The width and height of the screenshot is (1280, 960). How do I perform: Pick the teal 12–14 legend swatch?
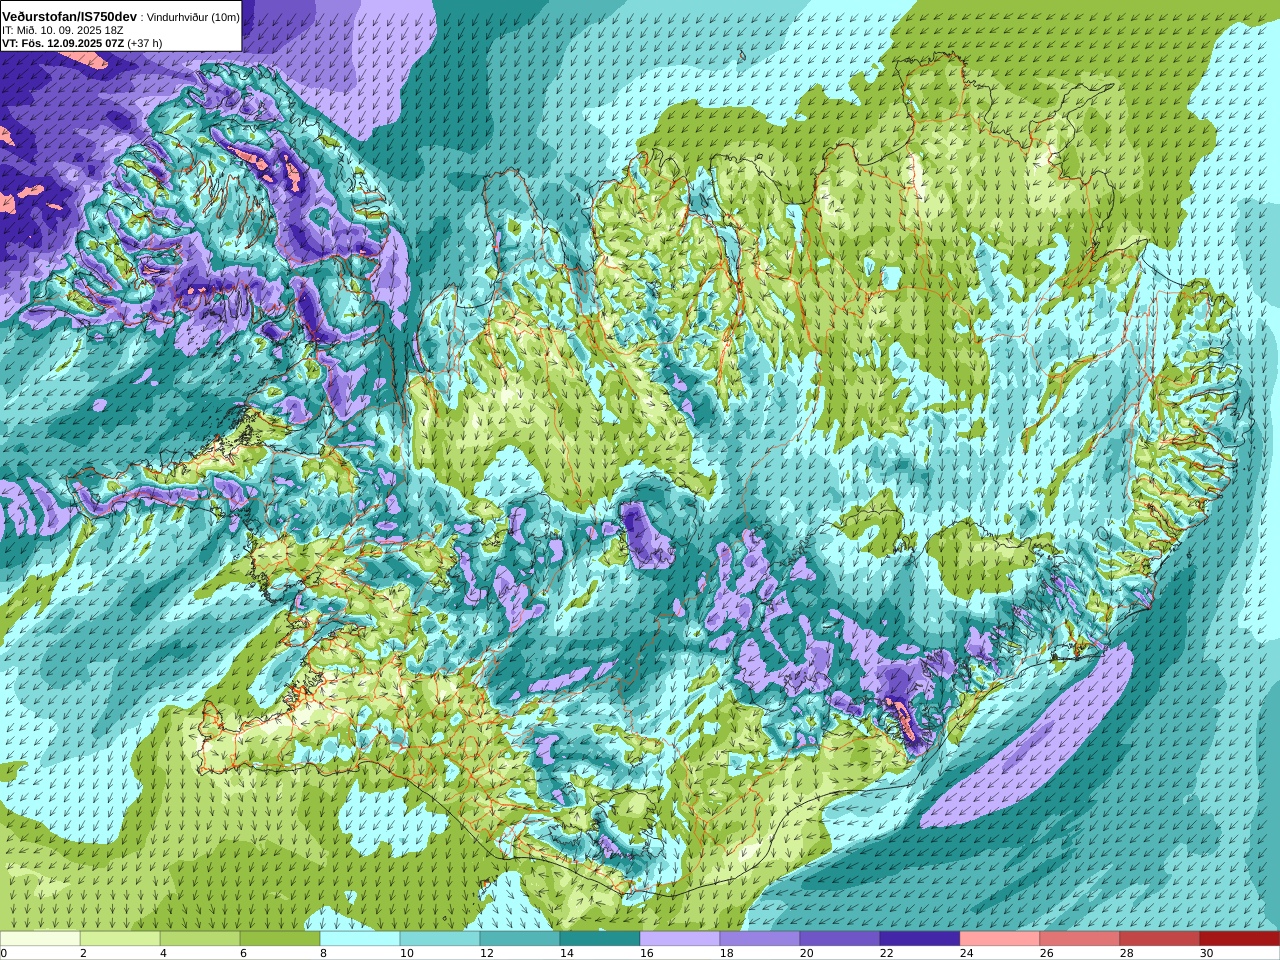[x=520, y=939]
